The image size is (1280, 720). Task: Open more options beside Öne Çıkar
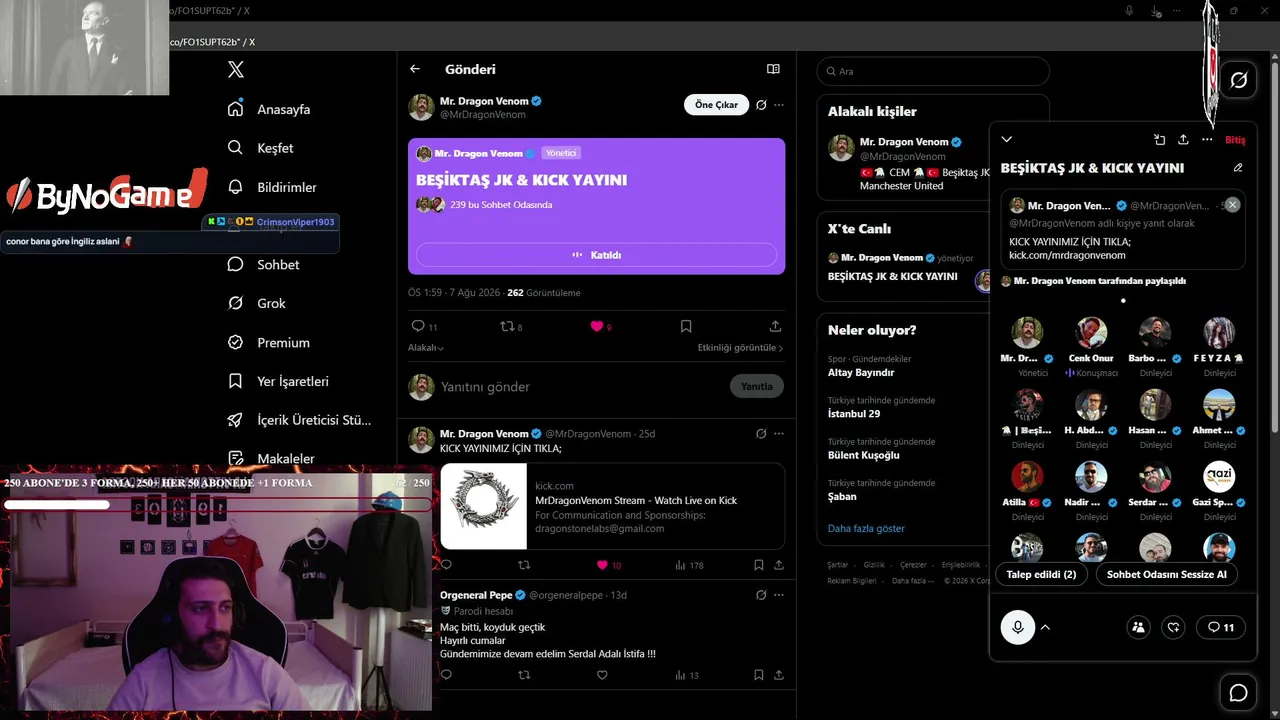779,105
